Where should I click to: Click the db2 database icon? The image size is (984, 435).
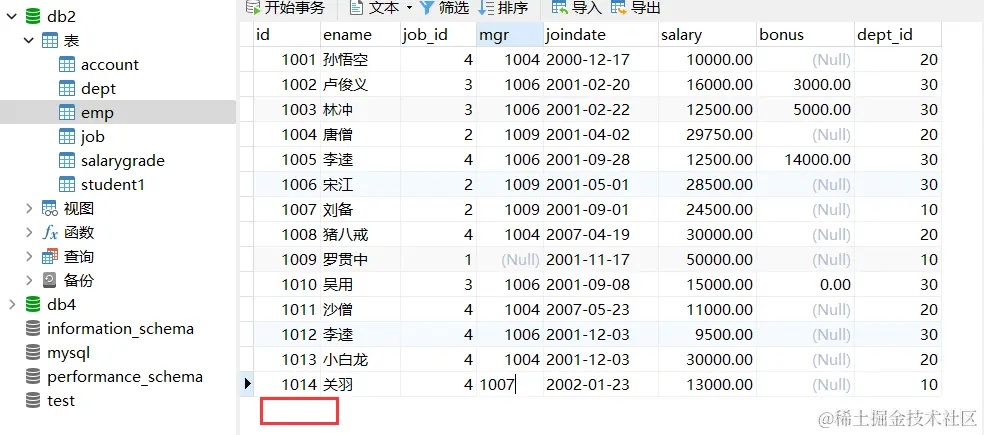[33, 17]
